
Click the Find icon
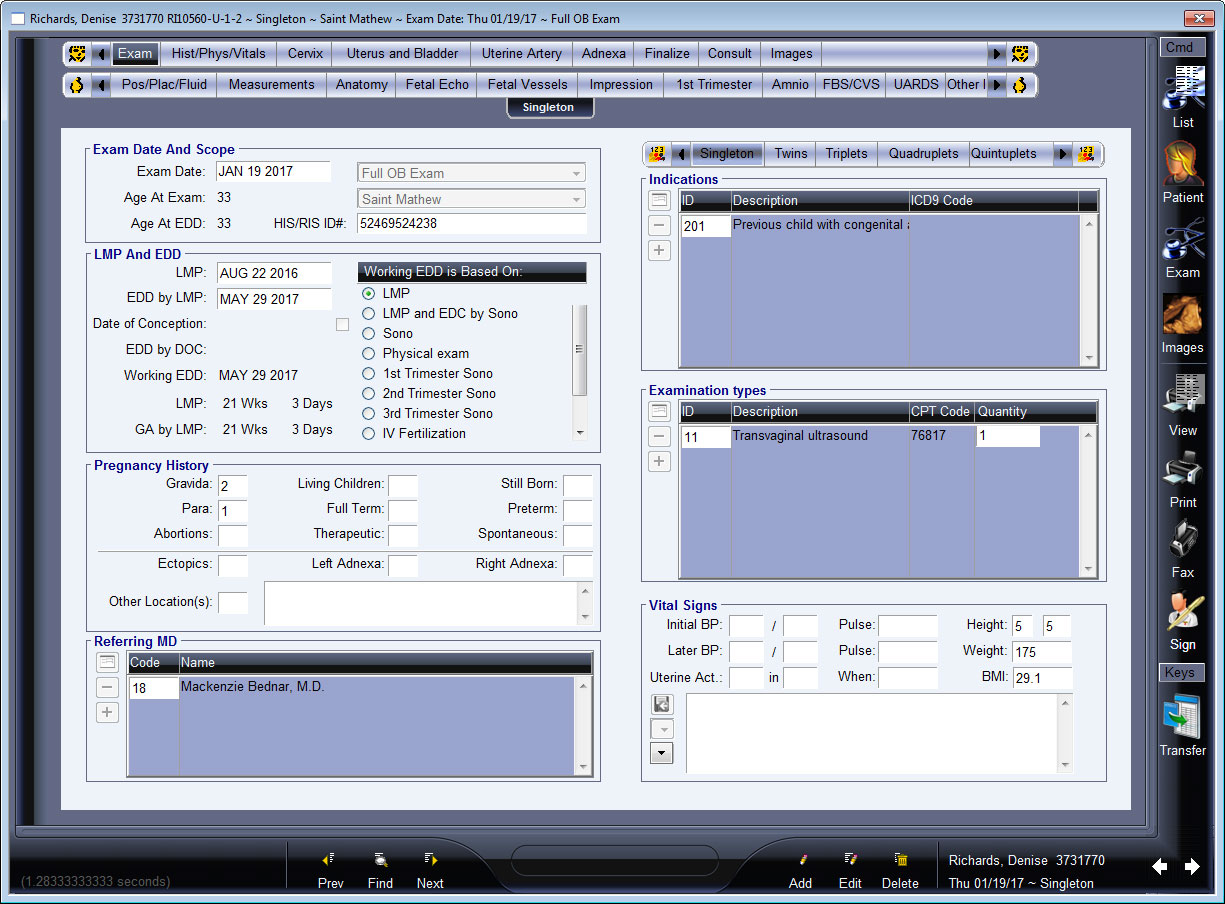click(x=380, y=859)
